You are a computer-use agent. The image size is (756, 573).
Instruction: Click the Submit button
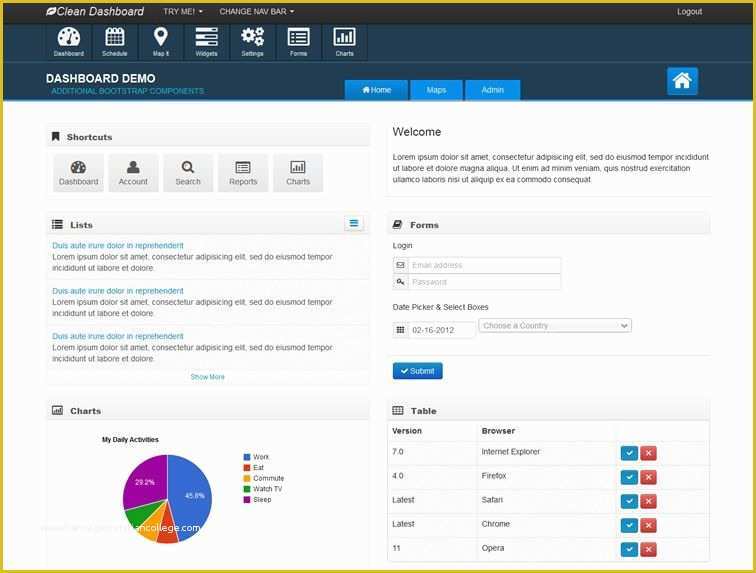coord(418,371)
